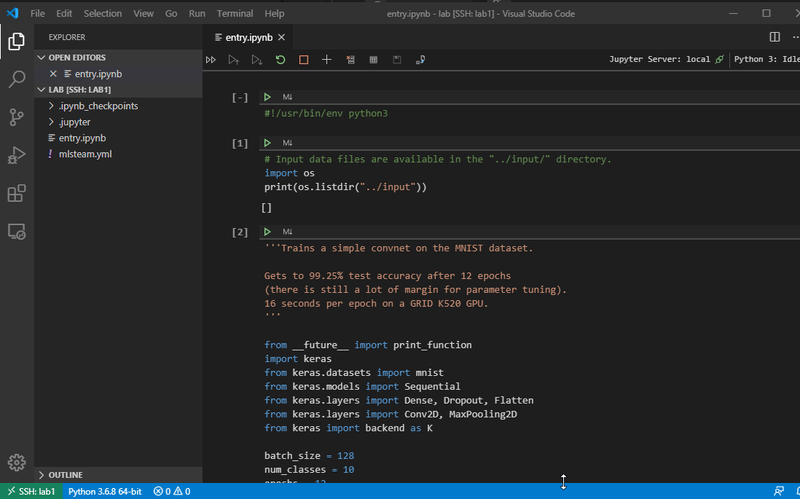Viewport: 800px width, 499px height.
Task: Expand the .ipynb_checkpoints folder
Action: [x=118, y=106]
